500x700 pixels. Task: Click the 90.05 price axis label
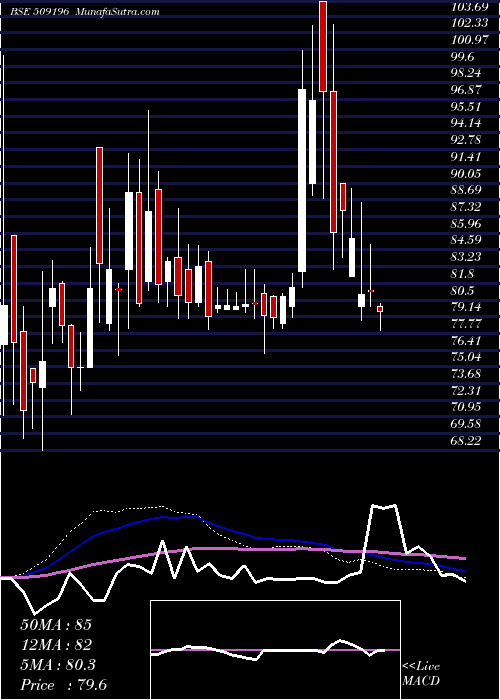tap(466, 173)
